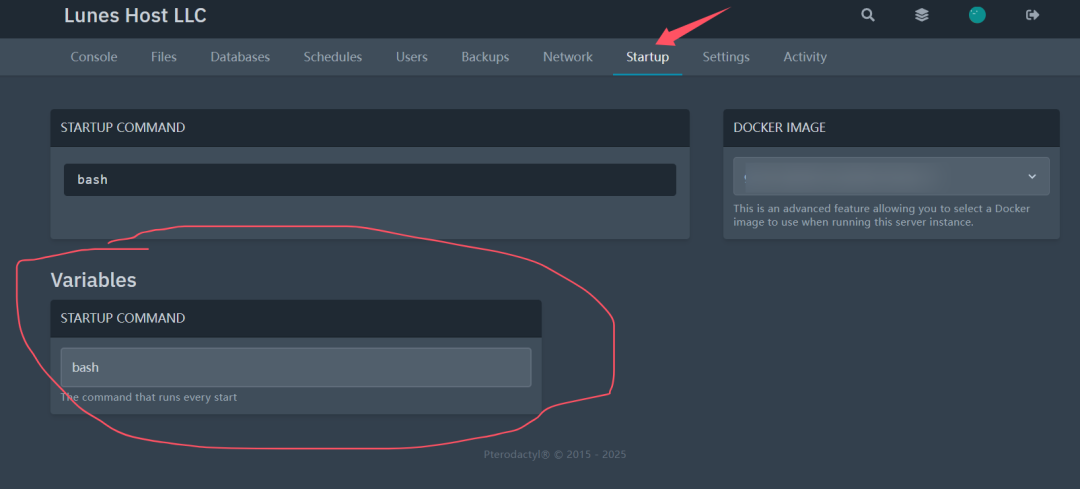Open the Files tab
The height and width of the screenshot is (489, 1080).
pyautogui.click(x=164, y=57)
